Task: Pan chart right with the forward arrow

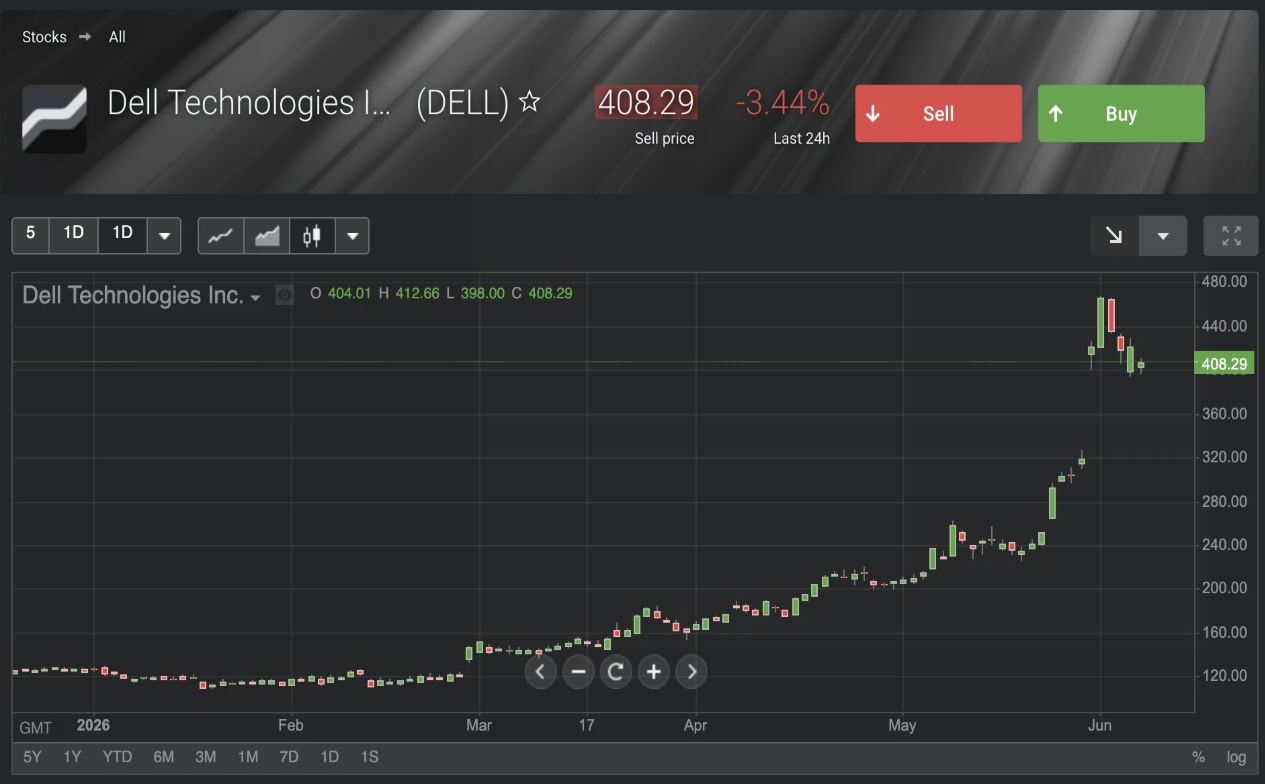Action: (x=692, y=672)
